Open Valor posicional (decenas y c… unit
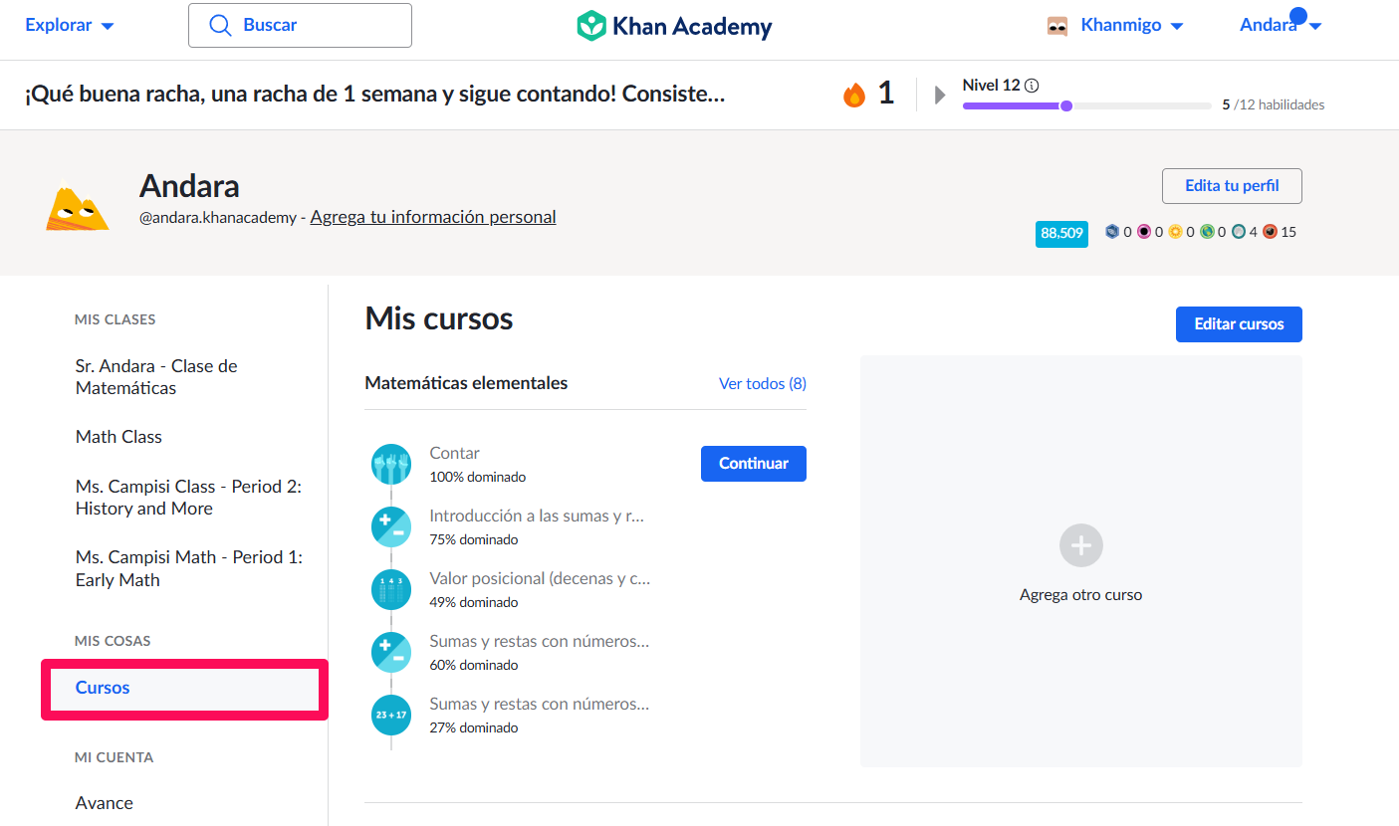The height and width of the screenshot is (826, 1399). [x=540, y=578]
